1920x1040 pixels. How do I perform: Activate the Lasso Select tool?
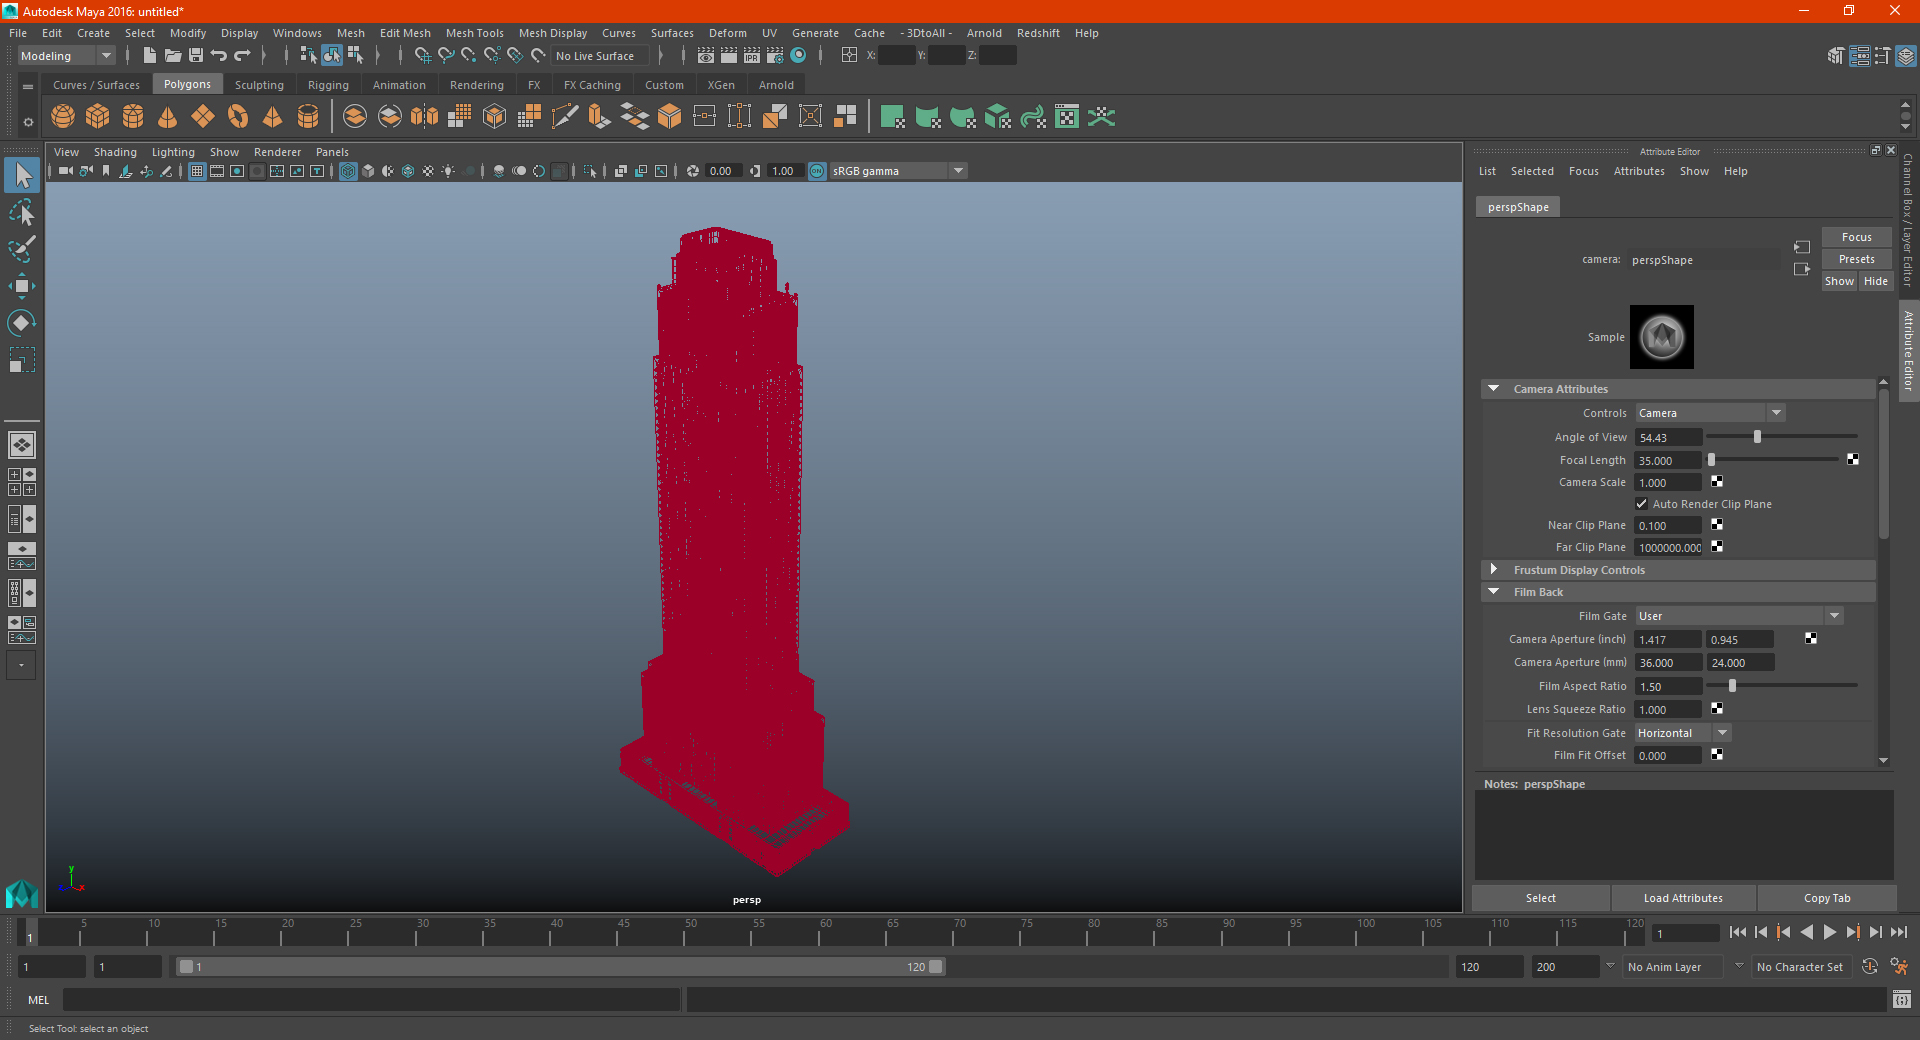pos(22,212)
